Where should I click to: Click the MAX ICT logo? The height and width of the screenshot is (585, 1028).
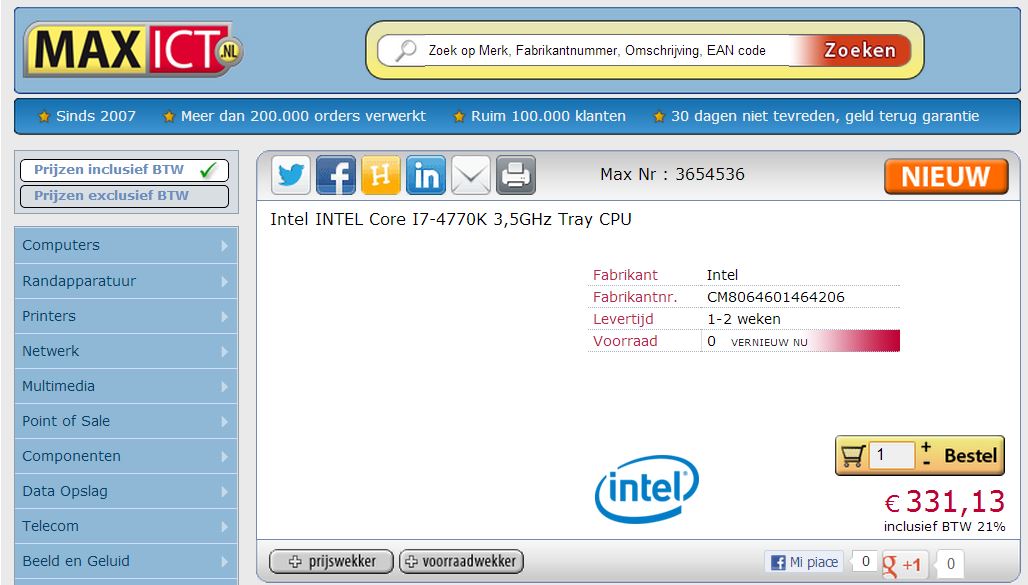(134, 50)
